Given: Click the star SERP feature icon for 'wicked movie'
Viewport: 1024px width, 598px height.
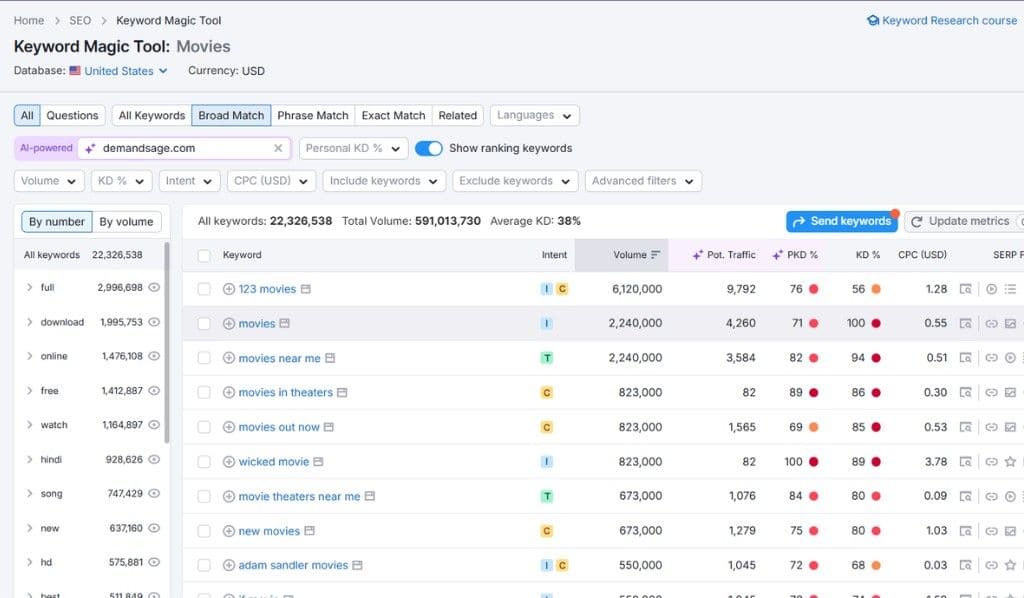Looking at the screenshot, I should [x=1010, y=462].
